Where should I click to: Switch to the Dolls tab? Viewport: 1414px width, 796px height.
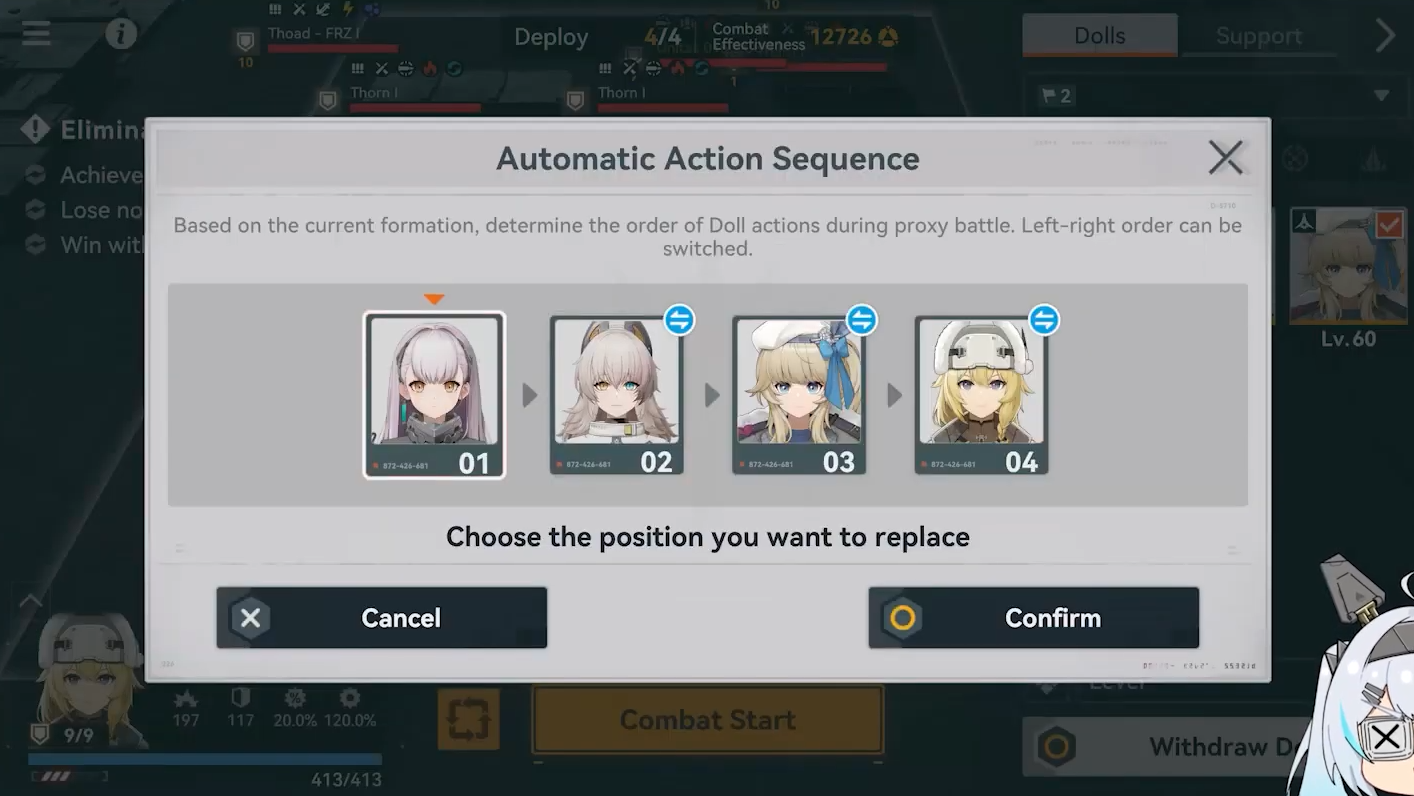1099,36
